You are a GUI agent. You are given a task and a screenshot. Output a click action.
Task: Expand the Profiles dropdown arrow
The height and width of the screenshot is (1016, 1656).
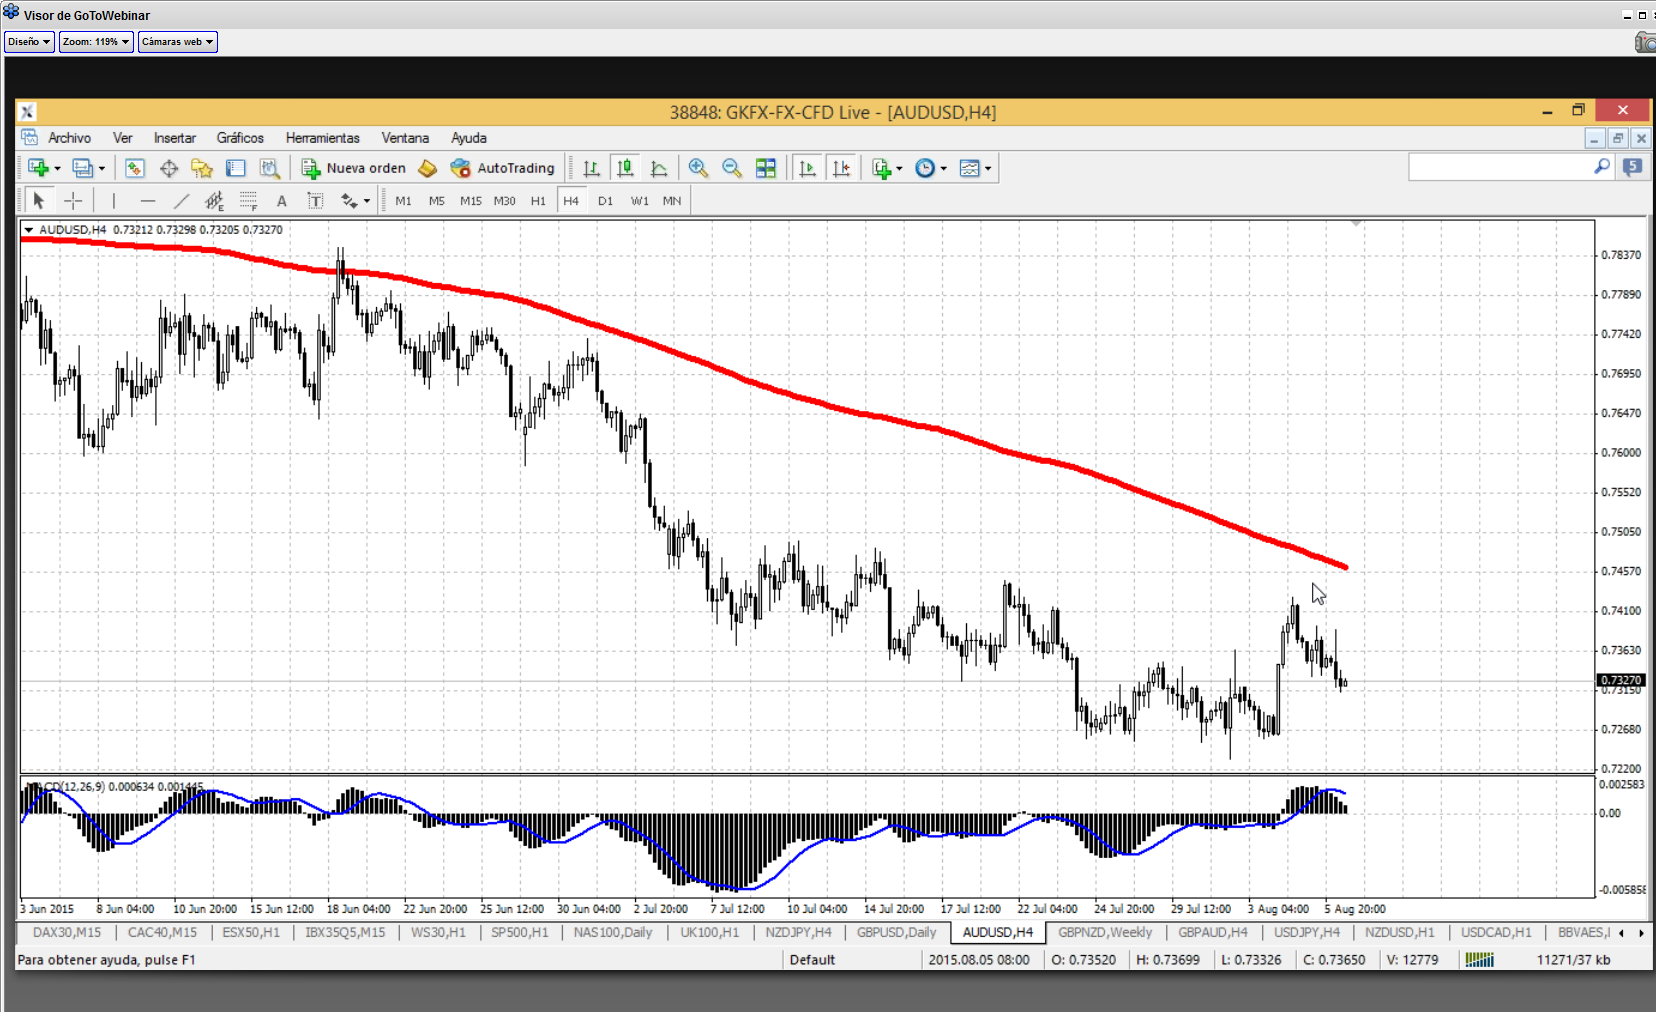[102, 168]
